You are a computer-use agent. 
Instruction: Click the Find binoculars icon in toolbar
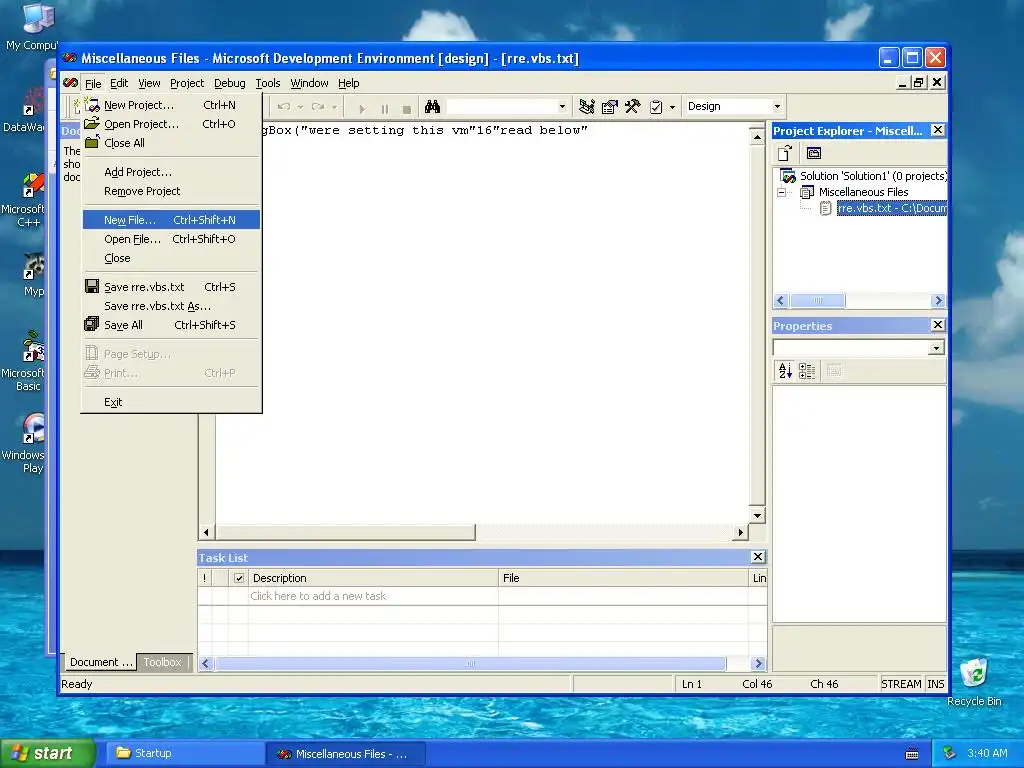click(x=432, y=106)
